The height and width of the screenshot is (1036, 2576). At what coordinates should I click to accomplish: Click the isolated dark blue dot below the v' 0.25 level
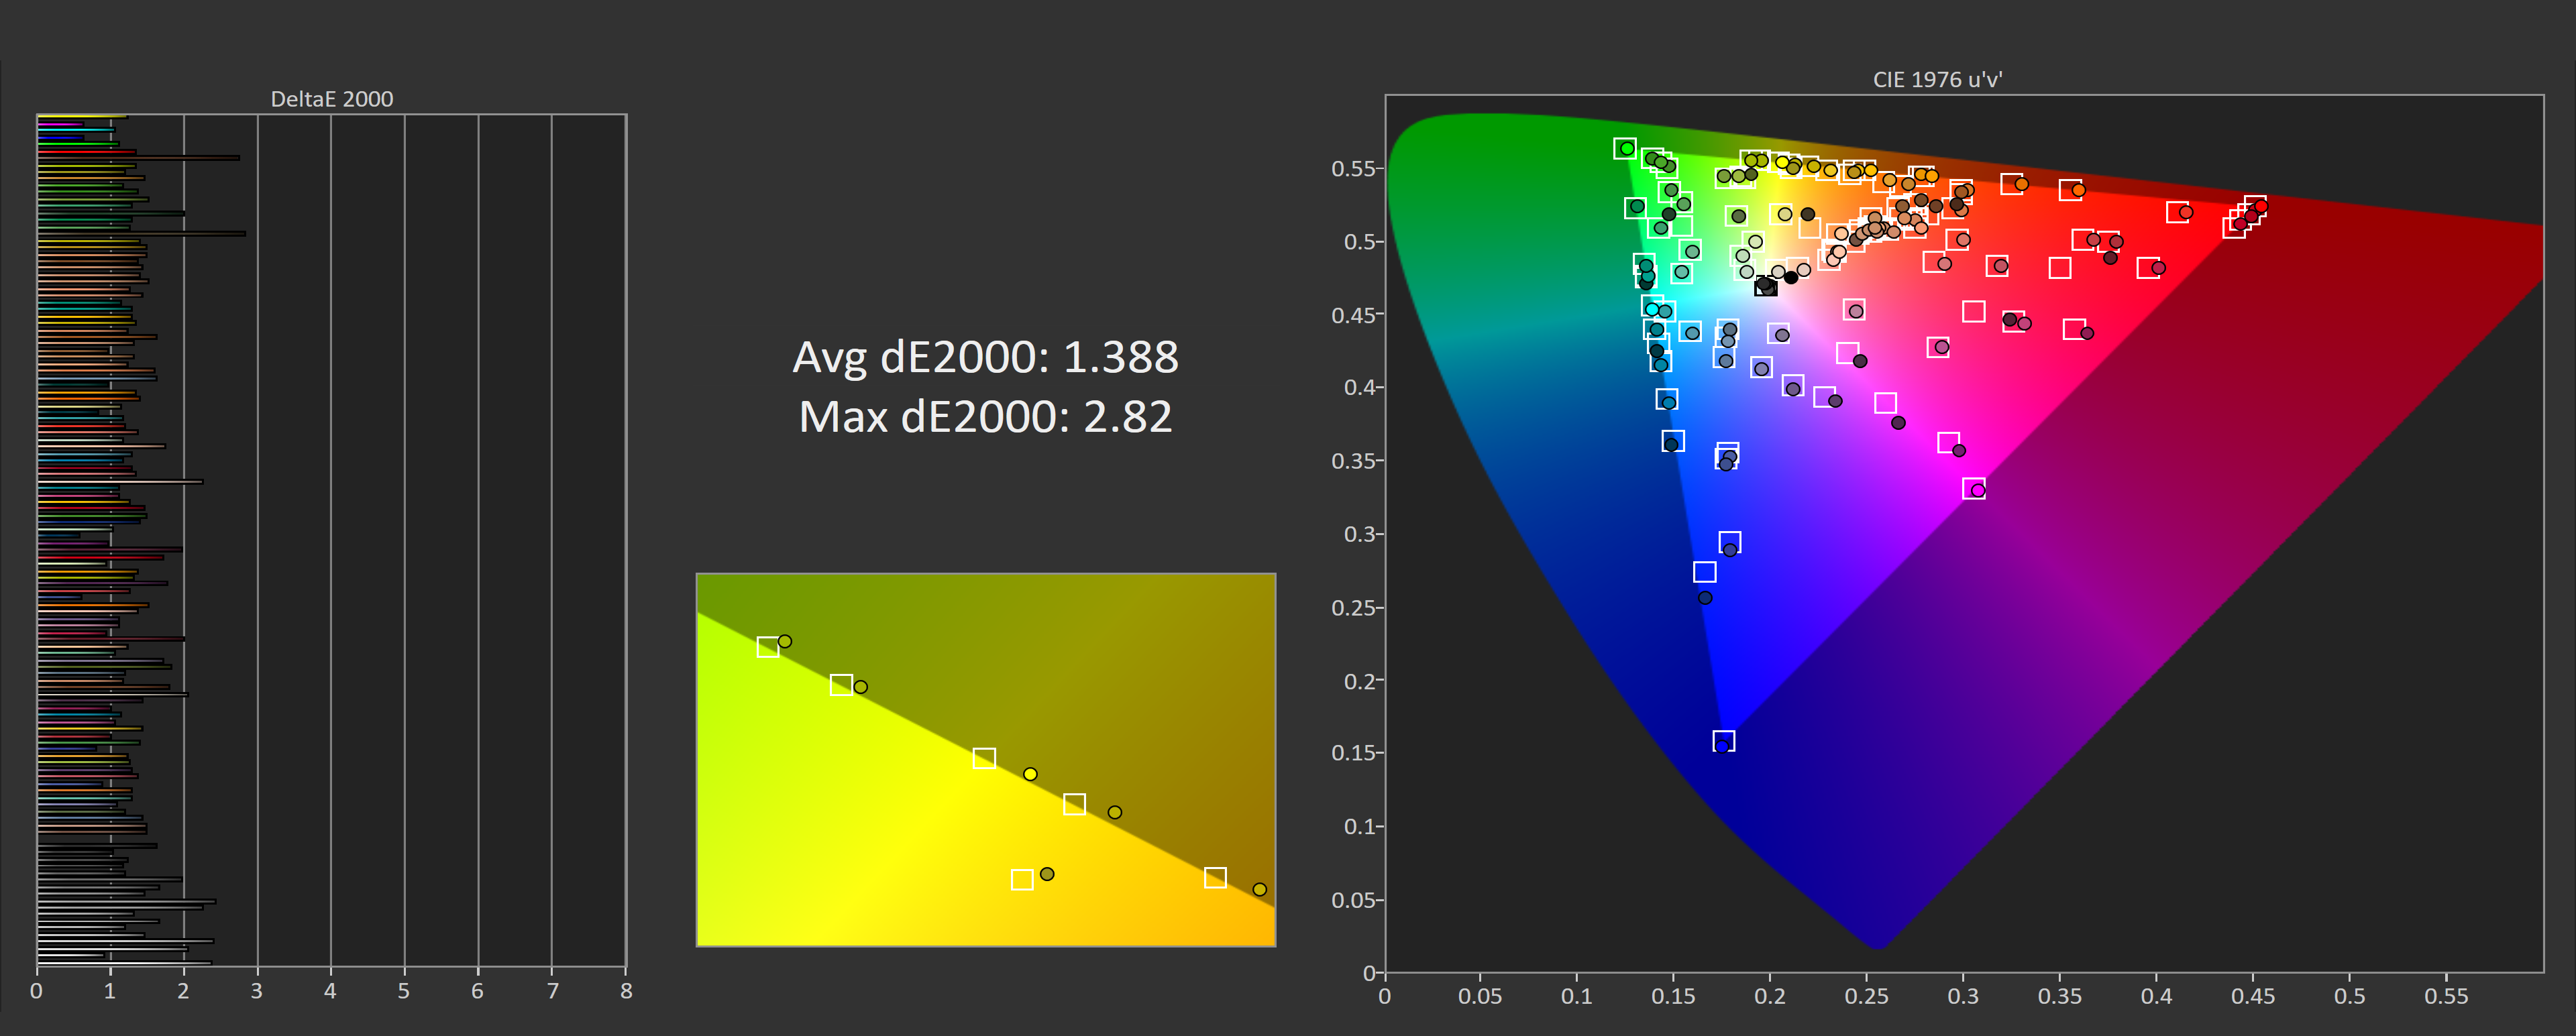point(1705,598)
